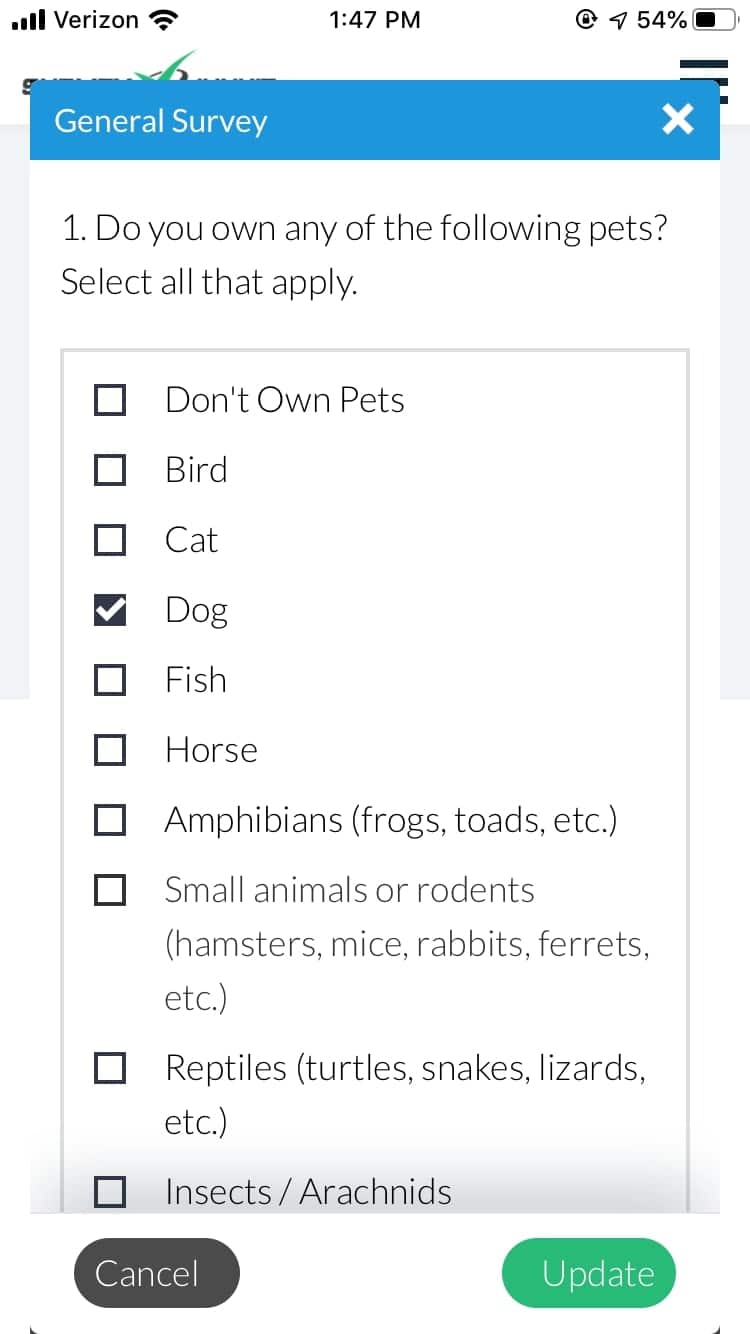Tap the green Update button

click(589, 1273)
